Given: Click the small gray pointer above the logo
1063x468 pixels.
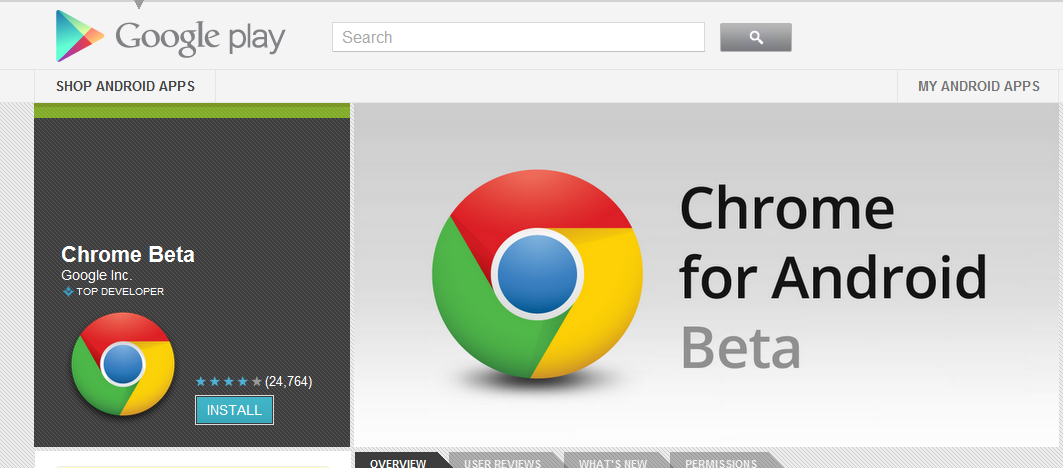Looking at the screenshot, I should (x=139, y=5).
